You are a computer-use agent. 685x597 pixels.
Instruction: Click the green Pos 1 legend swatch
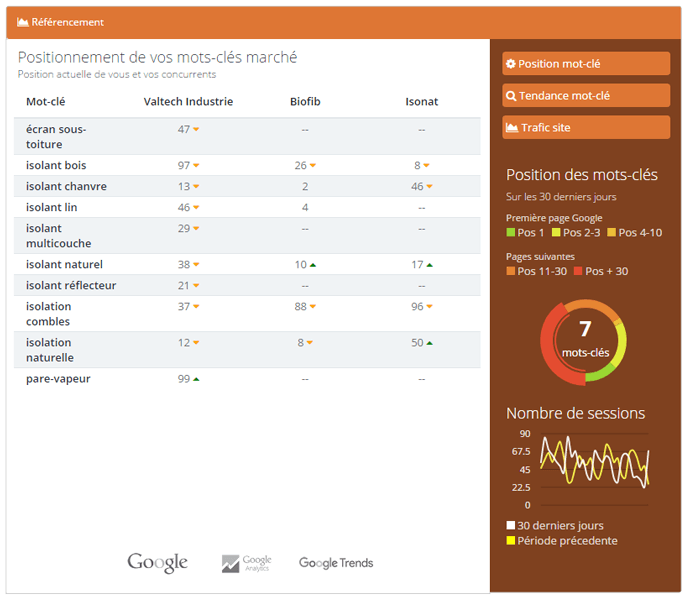[510, 232]
